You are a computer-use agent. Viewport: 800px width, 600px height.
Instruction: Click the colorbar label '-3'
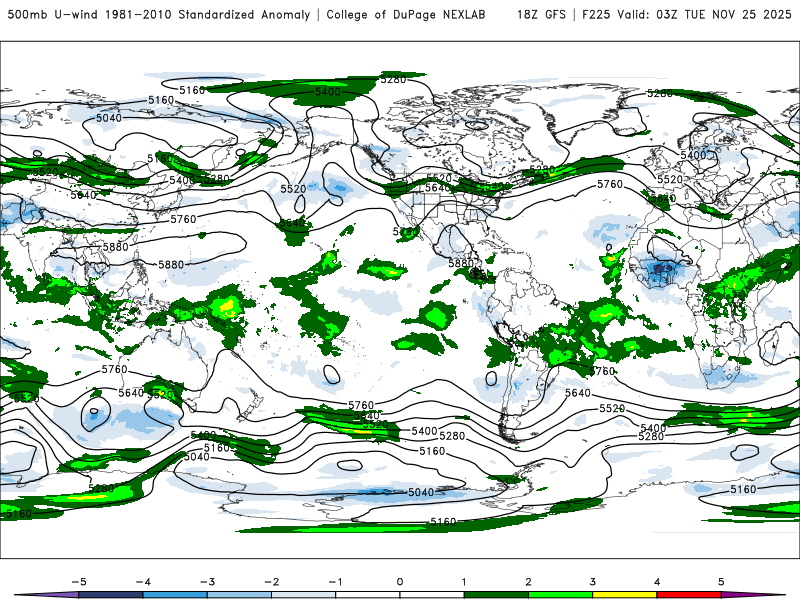207,582
